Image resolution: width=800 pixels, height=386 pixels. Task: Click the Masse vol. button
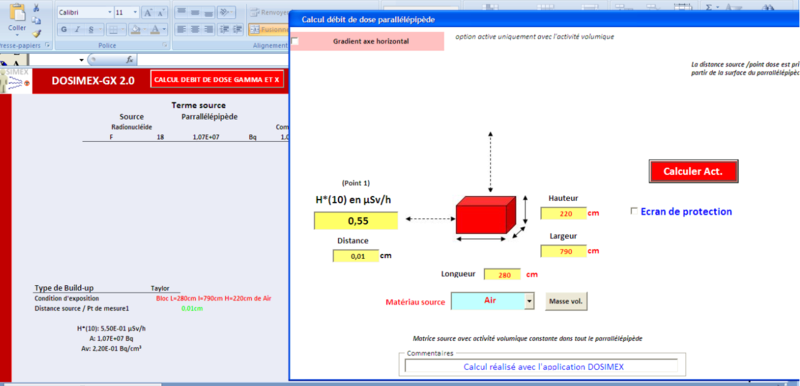[x=566, y=301]
